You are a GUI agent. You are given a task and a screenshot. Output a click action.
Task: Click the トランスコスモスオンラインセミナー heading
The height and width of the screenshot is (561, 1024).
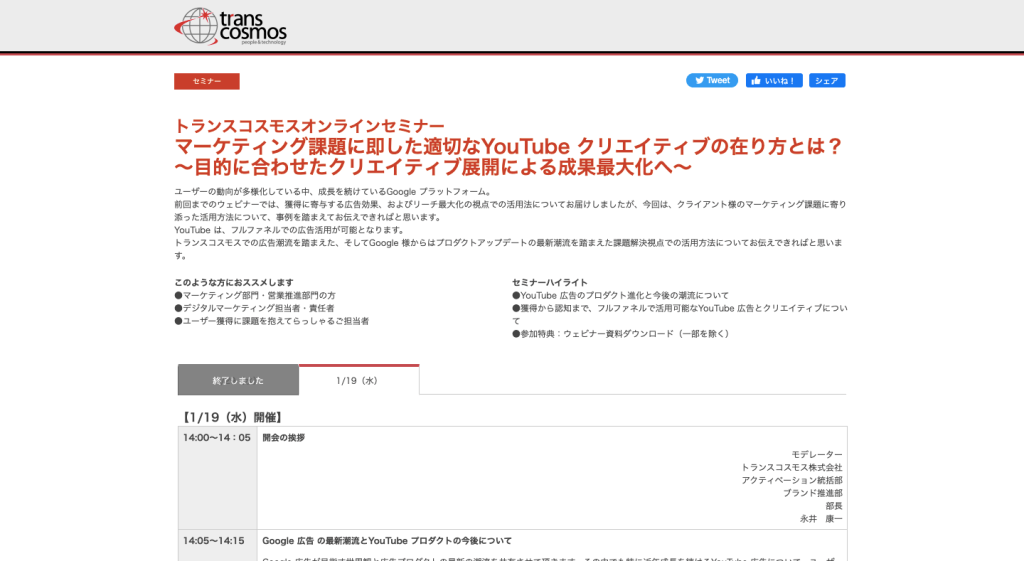pyautogui.click(x=310, y=125)
